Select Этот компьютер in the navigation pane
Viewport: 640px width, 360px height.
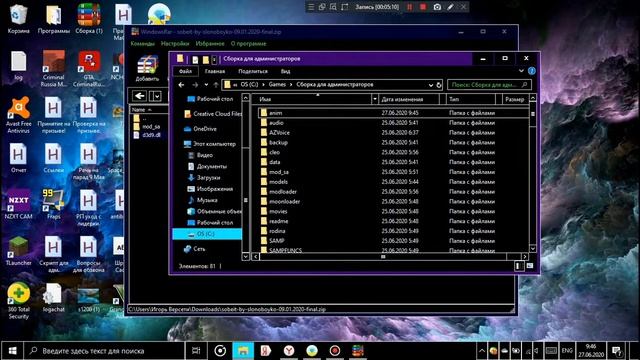click(x=210, y=144)
